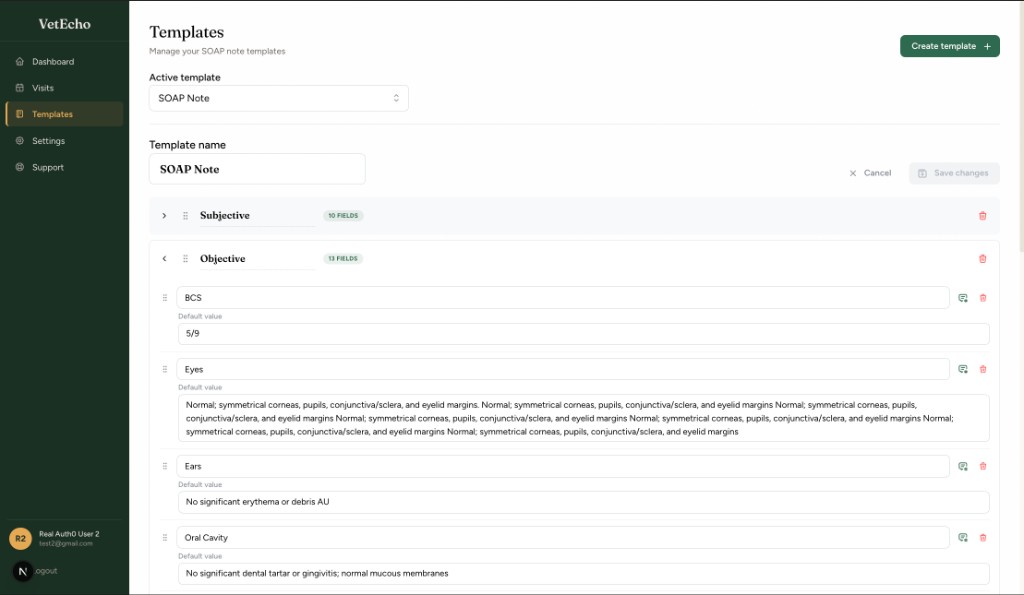Select Visits in the sidebar
Image resolution: width=1024 pixels, height=595 pixels.
pyautogui.click(x=42, y=87)
